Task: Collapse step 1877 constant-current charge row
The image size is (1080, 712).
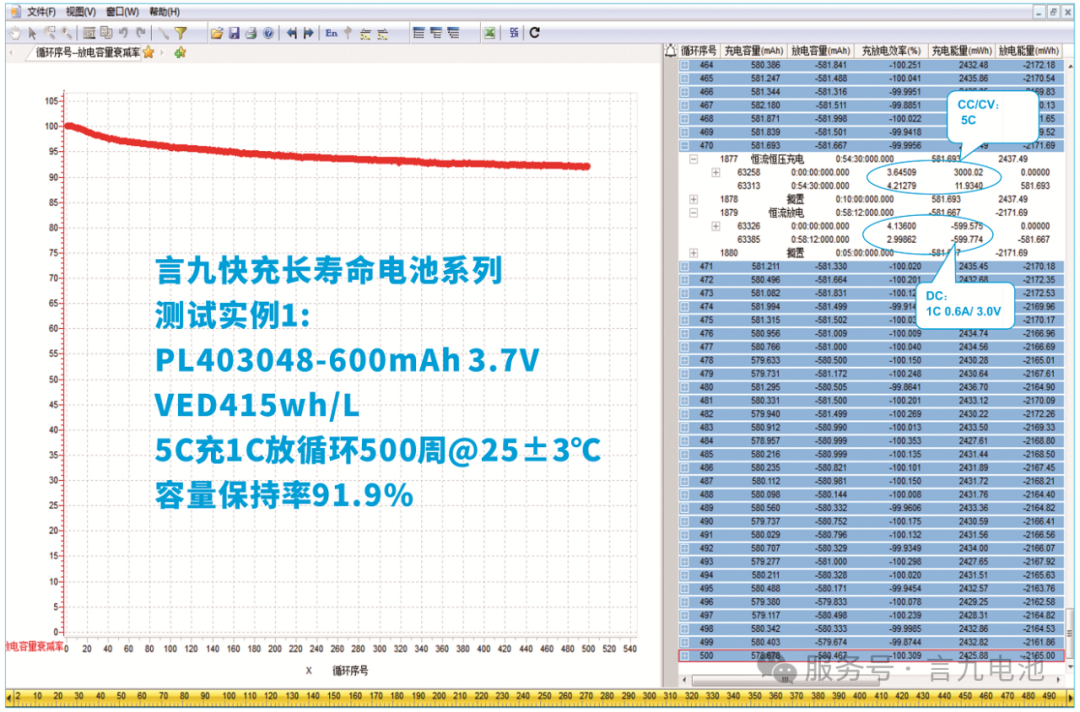Action: coord(693,159)
